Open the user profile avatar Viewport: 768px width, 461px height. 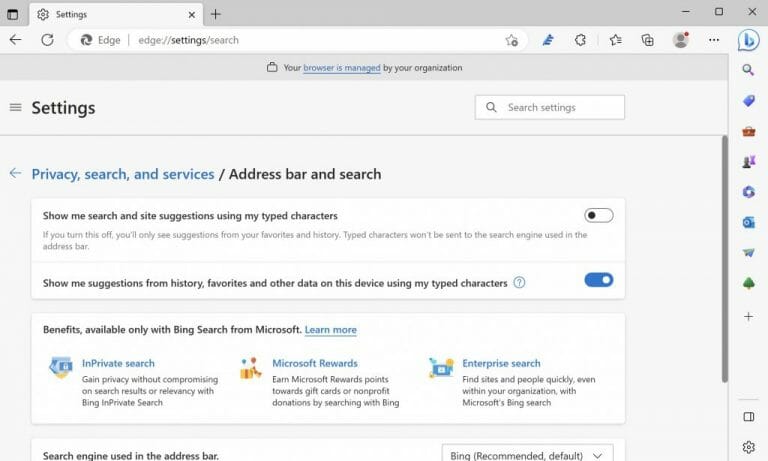coord(680,40)
